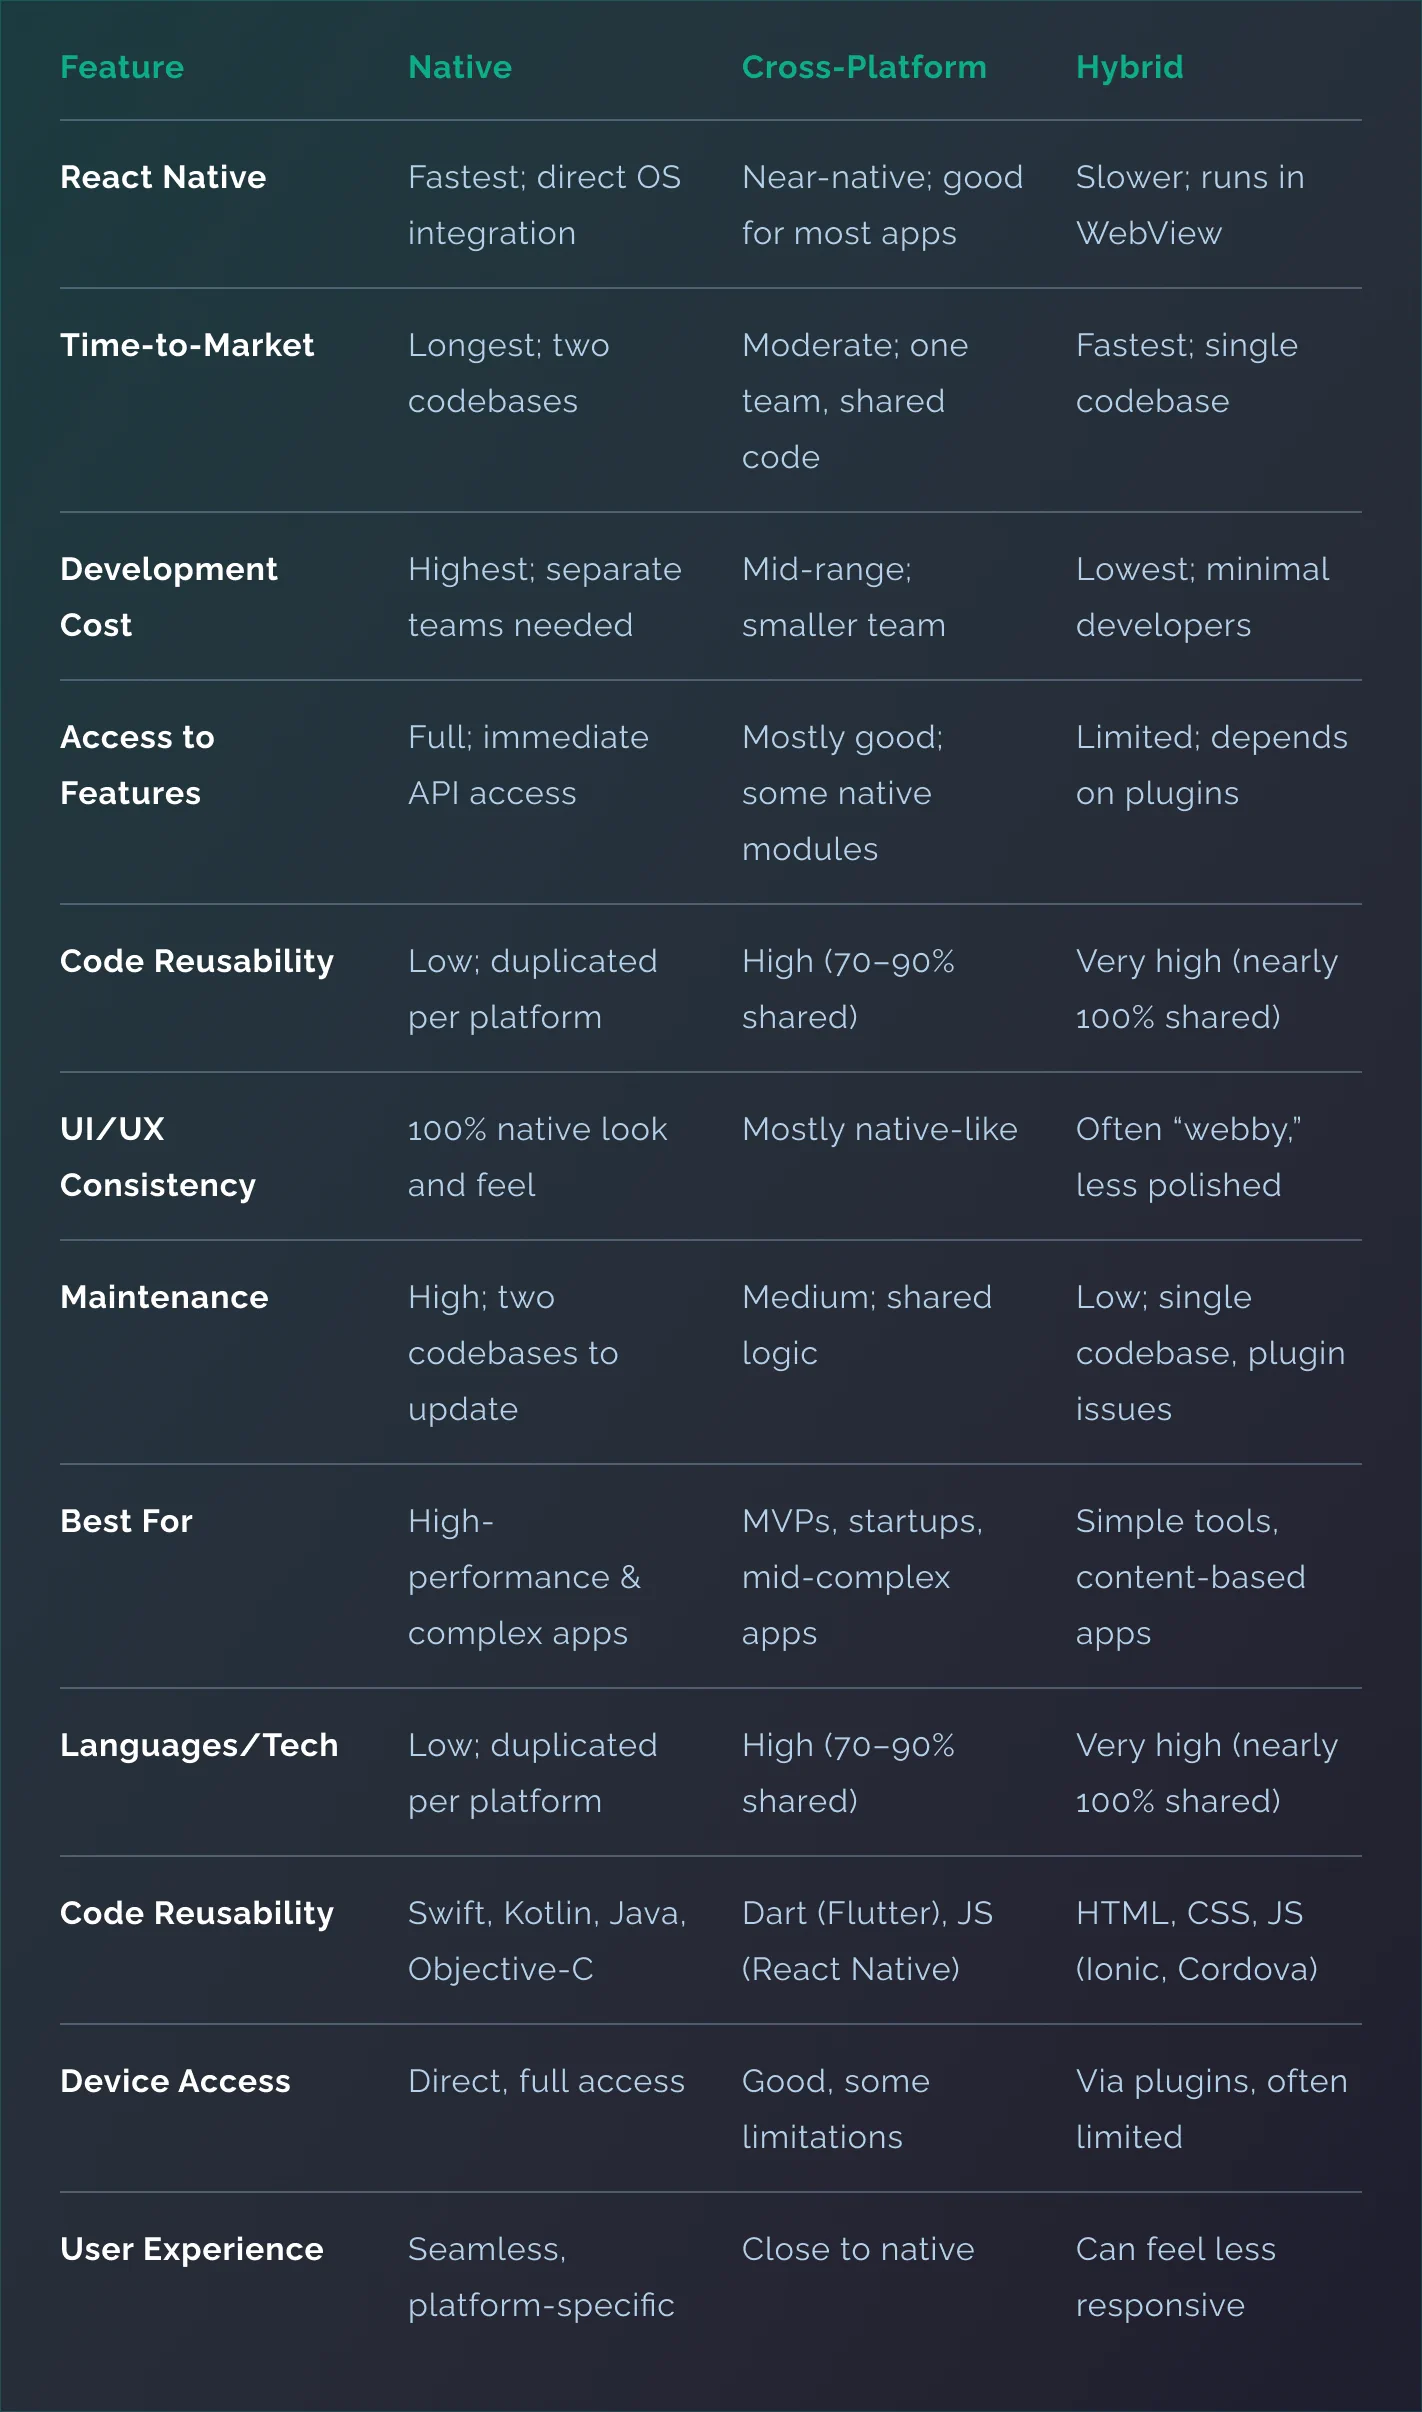Click the Access to Features row label
The width and height of the screenshot is (1422, 2412).
click(x=137, y=765)
